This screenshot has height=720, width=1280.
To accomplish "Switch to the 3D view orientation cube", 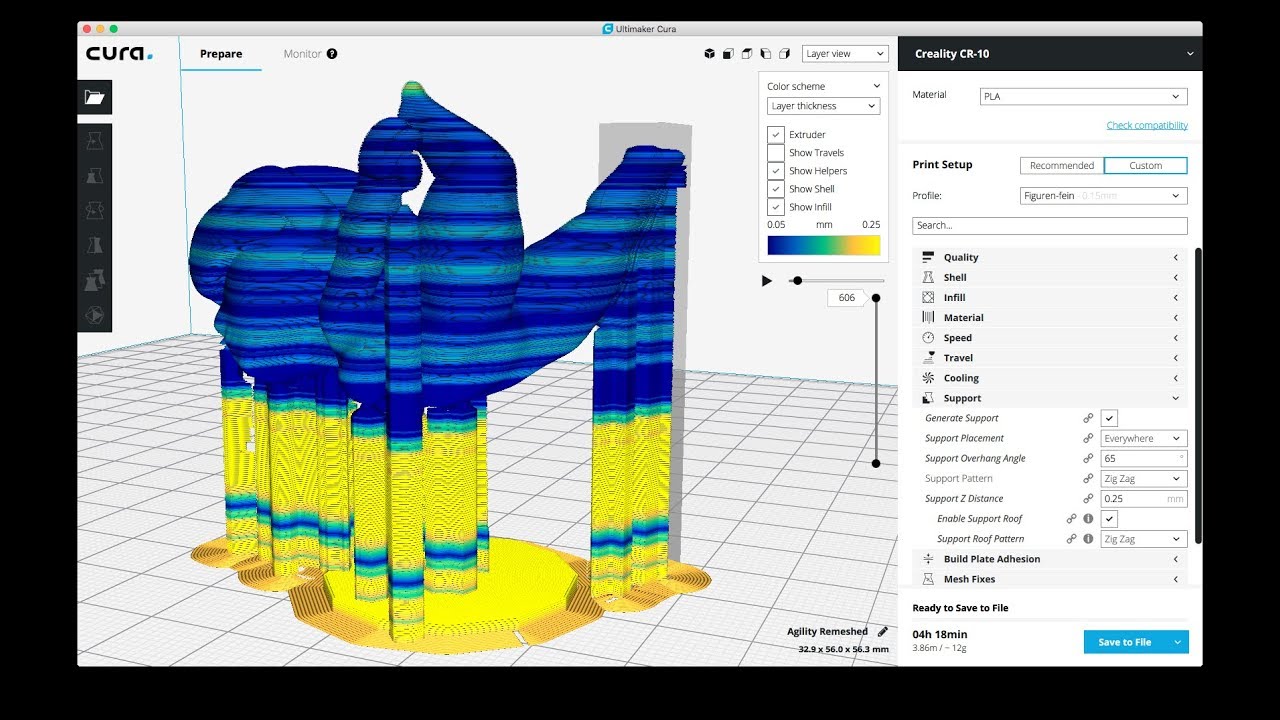I will 709,53.
